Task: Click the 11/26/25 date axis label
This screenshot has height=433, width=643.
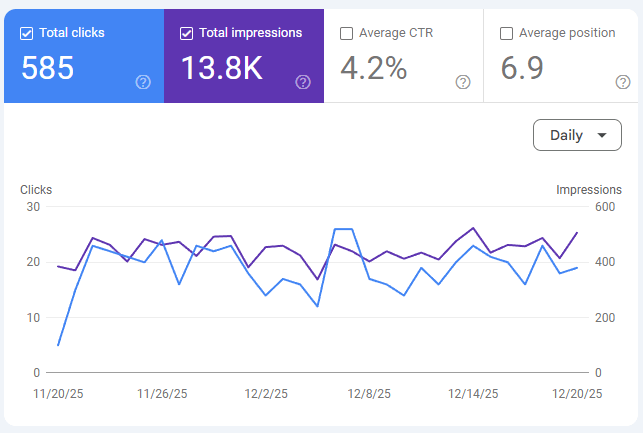Action: point(162,394)
